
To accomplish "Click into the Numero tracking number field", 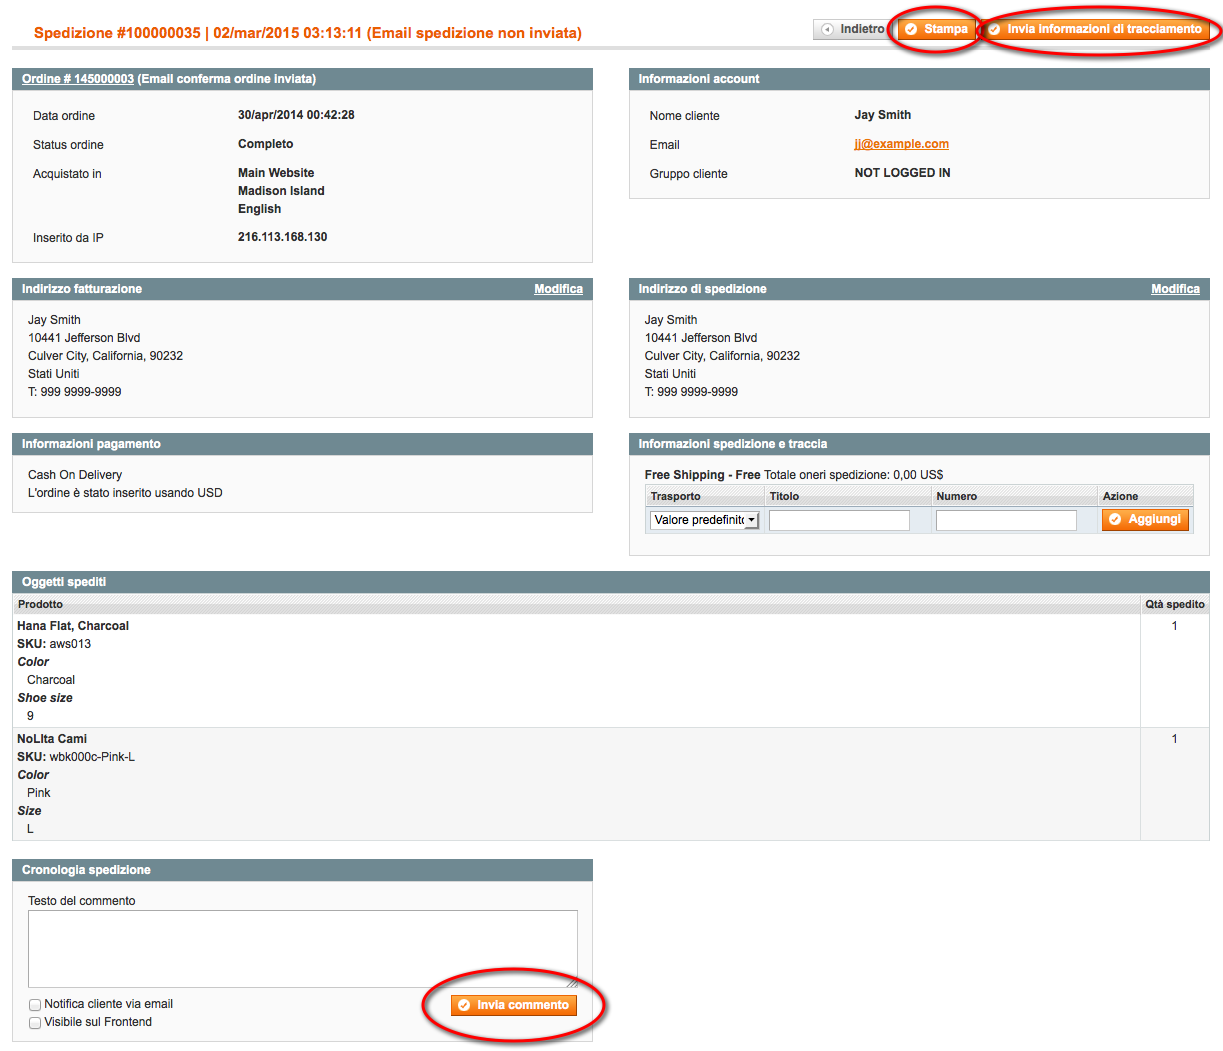I will [1006, 520].
